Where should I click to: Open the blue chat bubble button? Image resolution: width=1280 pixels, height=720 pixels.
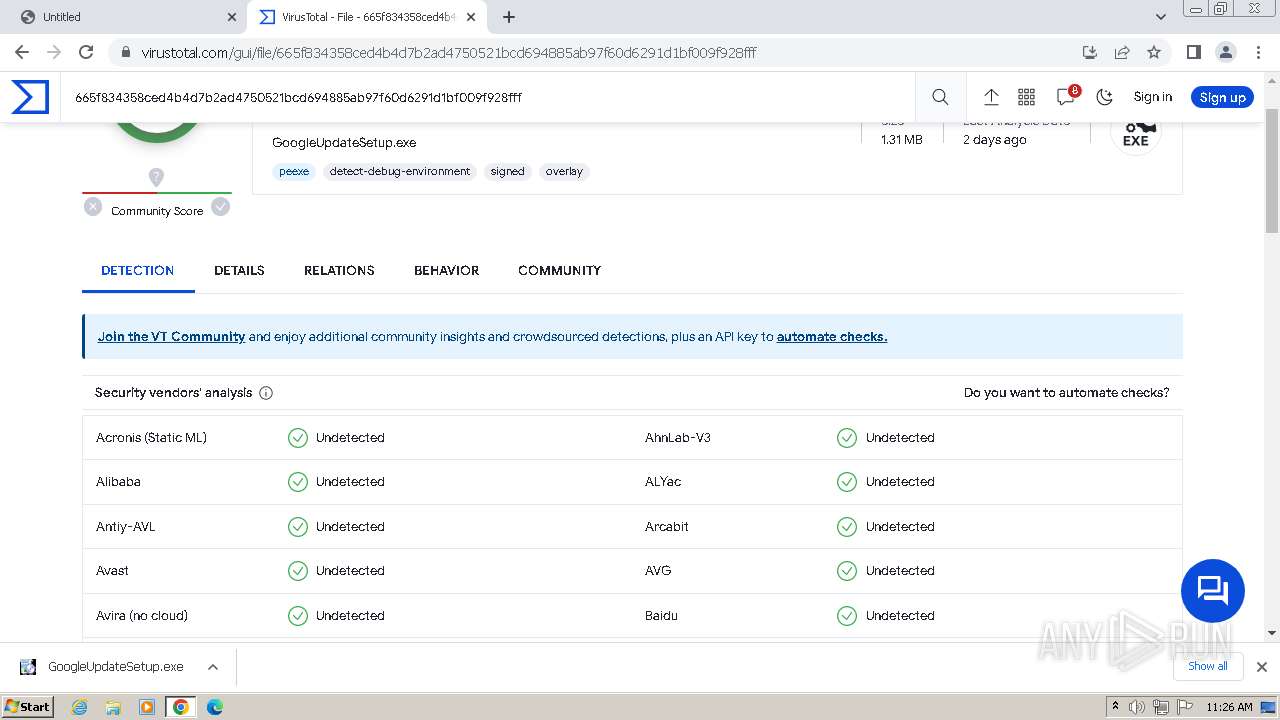tap(1212, 590)
